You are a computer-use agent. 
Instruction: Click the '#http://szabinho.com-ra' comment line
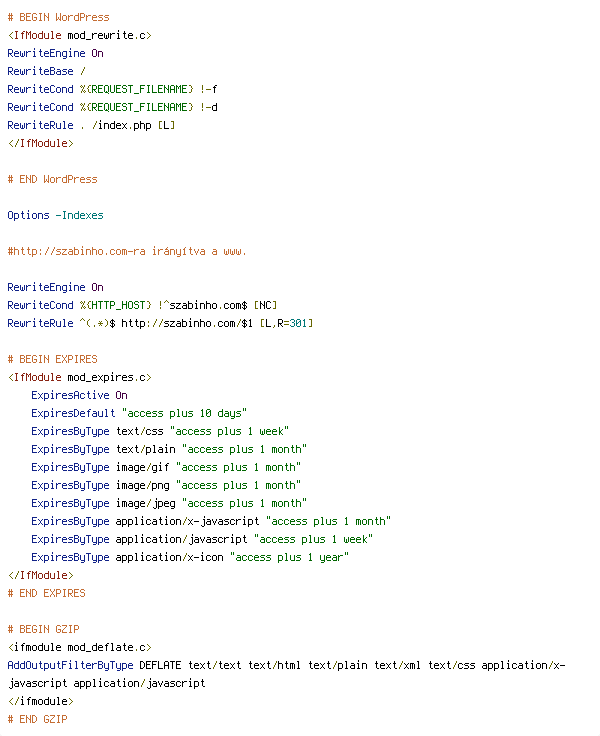pos(127,252)
